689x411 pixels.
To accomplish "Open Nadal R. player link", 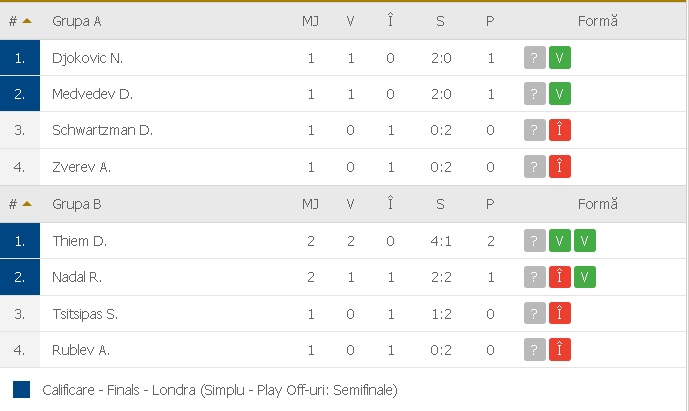I will [x=78, y=277].
